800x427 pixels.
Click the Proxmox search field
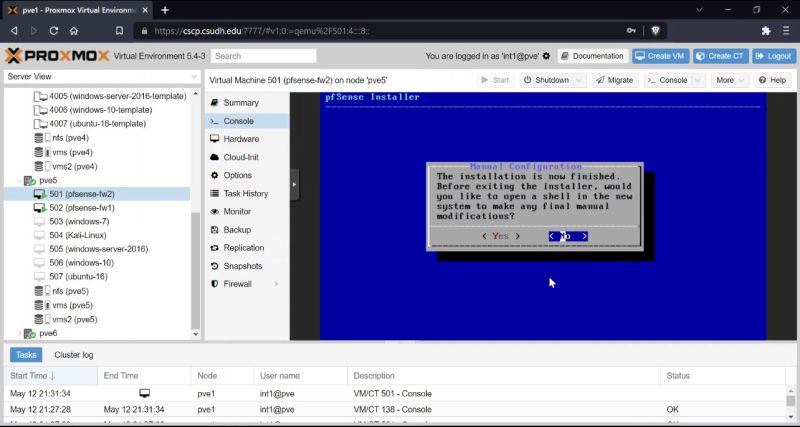click(264, 56)
